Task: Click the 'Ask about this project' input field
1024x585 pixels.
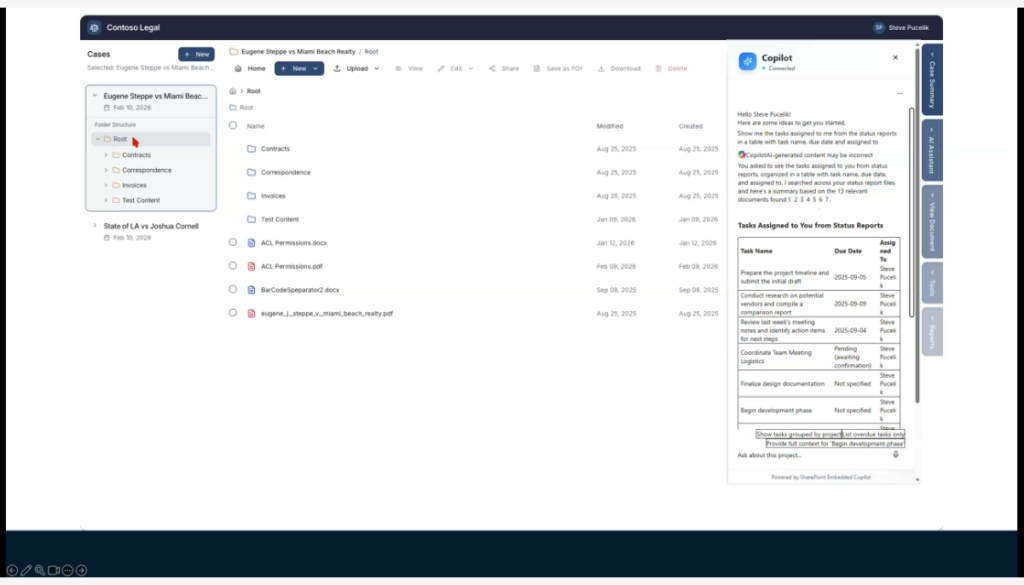Action: pos(810,455)
